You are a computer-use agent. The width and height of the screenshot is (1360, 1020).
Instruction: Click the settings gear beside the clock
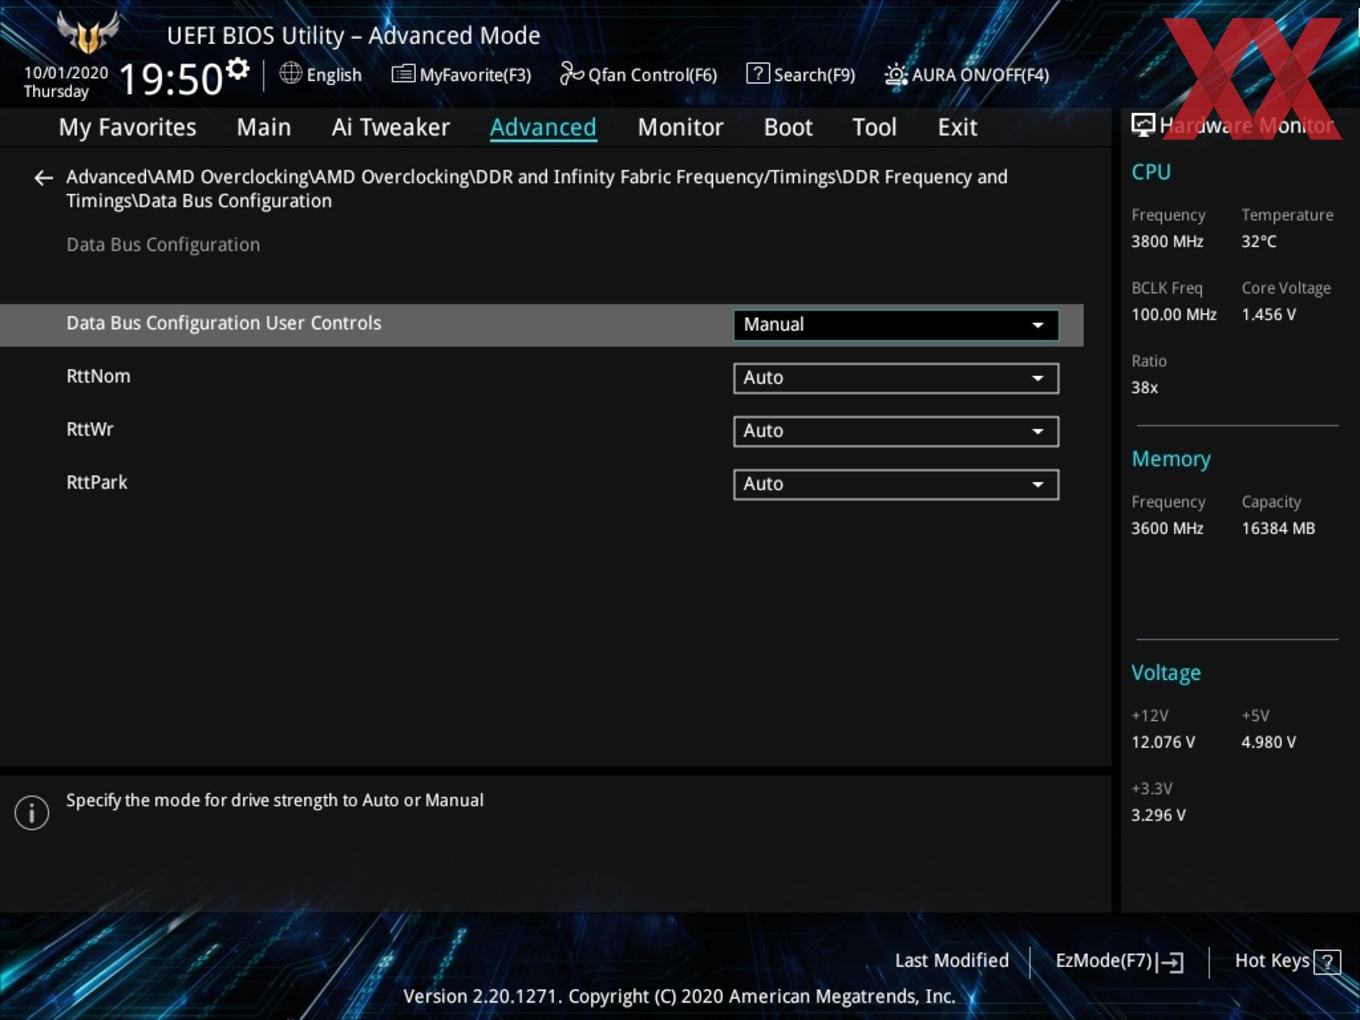238,69
